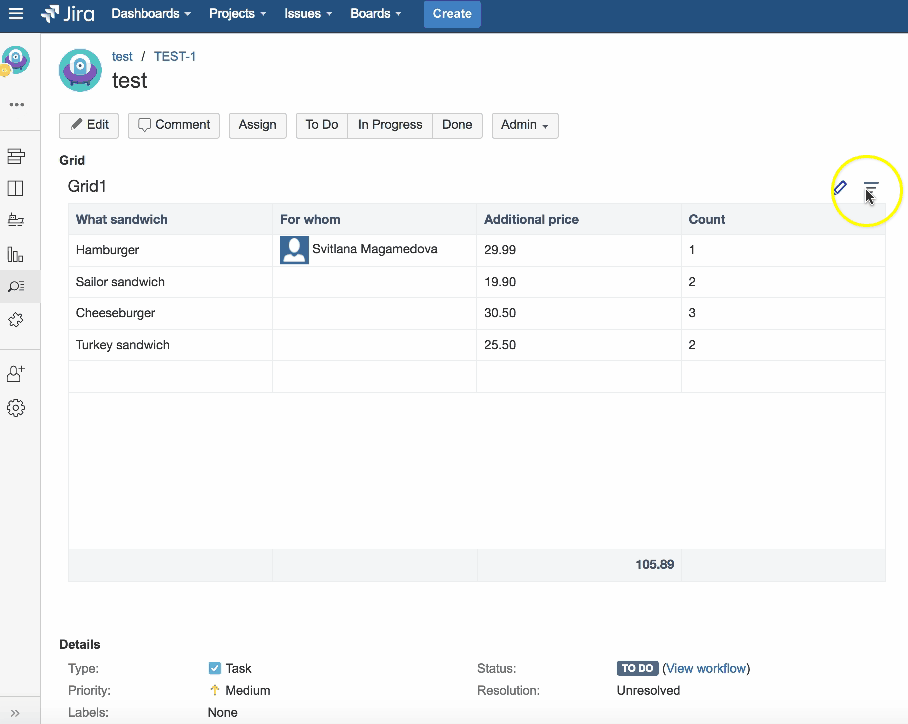This screenshot has width=908, height=724.
Task: Open the grid filter icon circled in yellow
Action: tap(869, 188)
